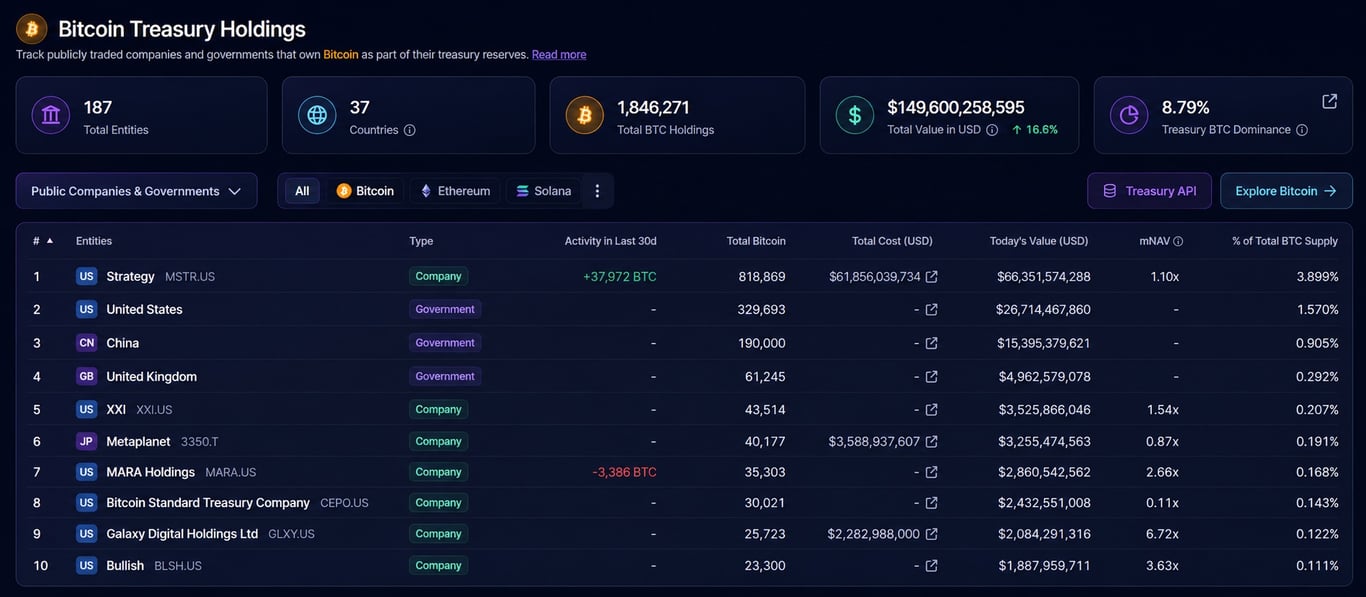The image size is (1366, 597).
Task: Open Bitcoin Standard Treasury Company external link icon
Action: point(931,503)
